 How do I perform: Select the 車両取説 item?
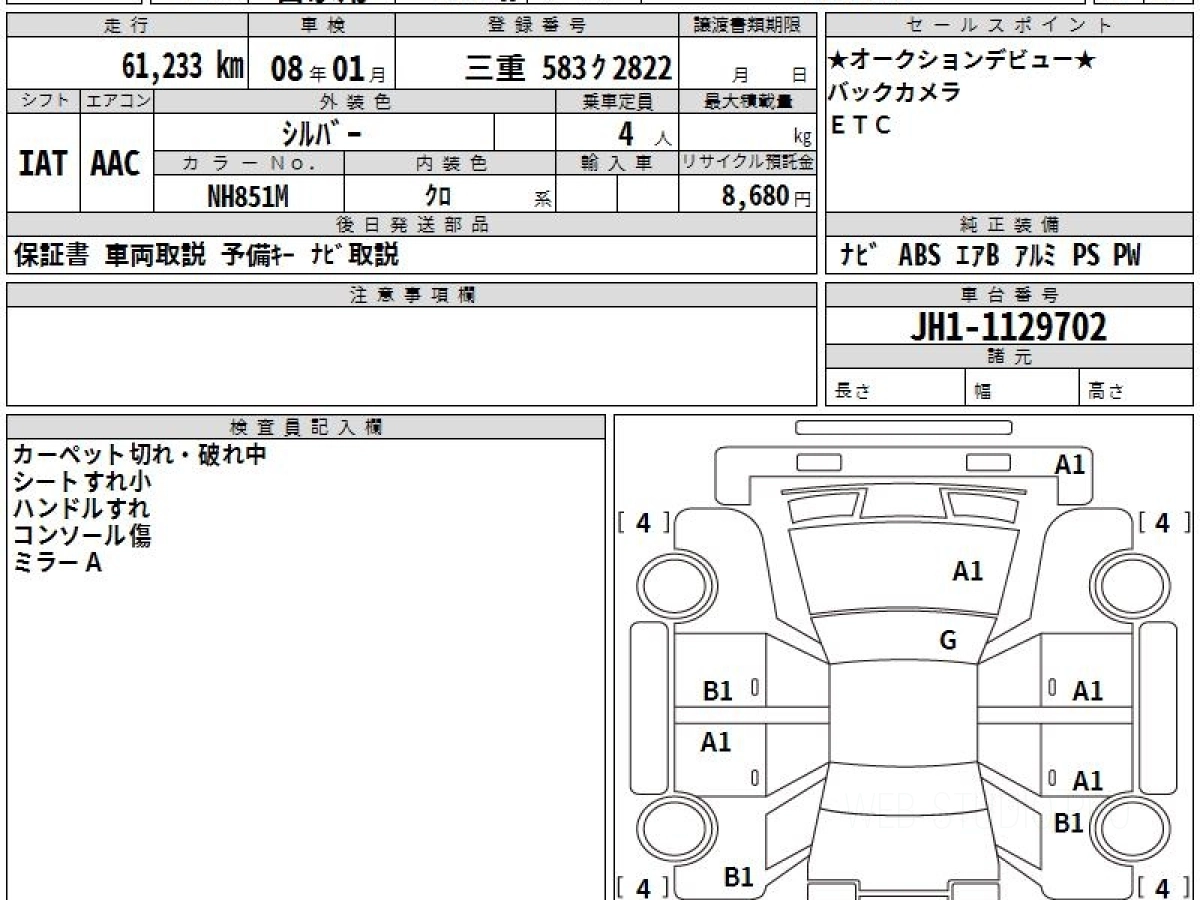coord(156,255)
